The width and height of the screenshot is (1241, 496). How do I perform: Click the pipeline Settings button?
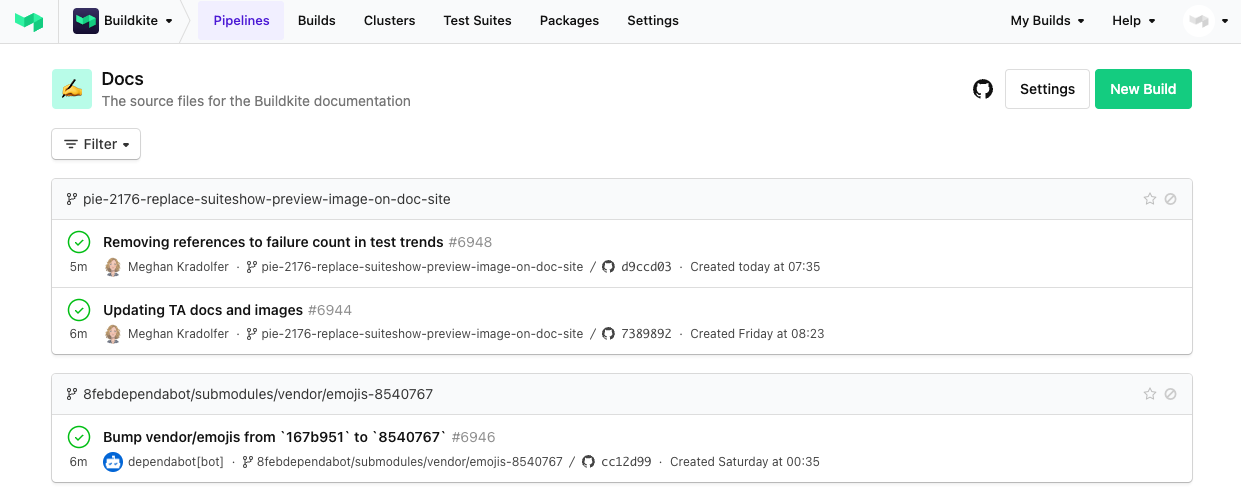point(1047,89)
